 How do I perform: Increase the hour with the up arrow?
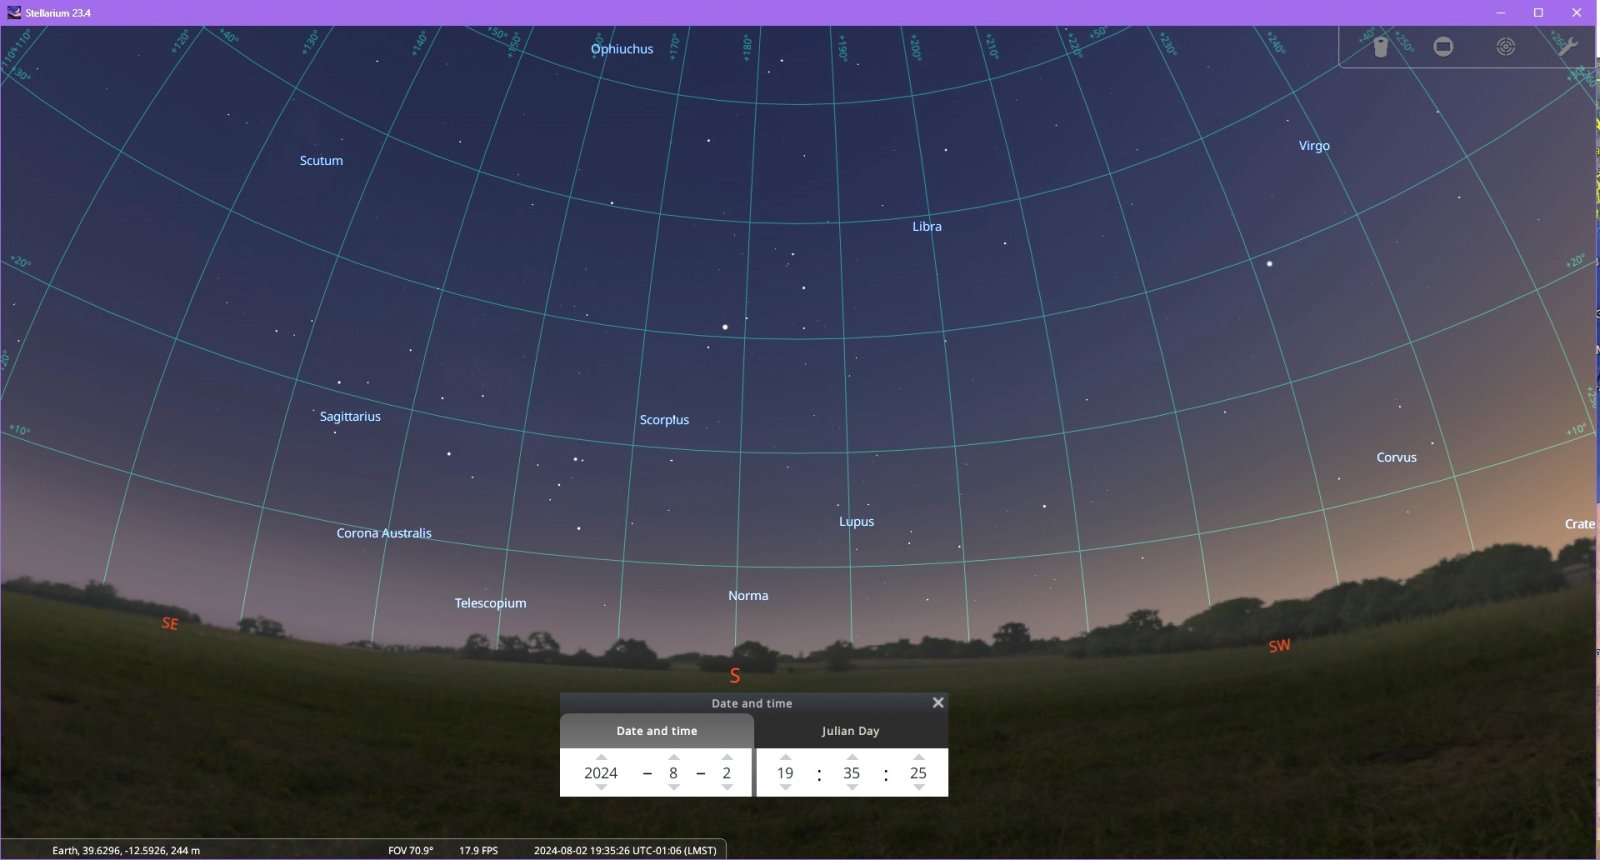point(785,757)
